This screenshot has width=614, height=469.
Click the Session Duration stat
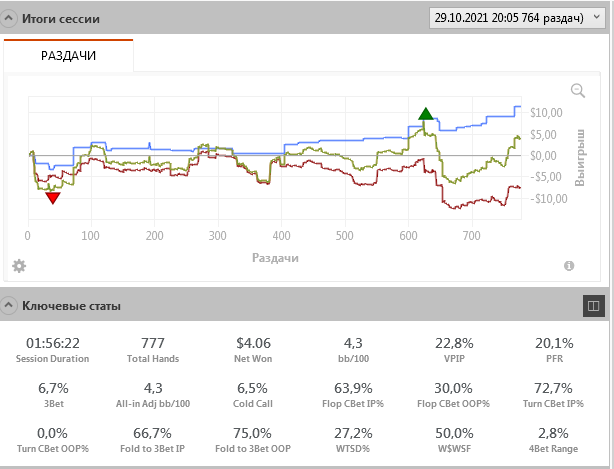(x=52, y=350)
